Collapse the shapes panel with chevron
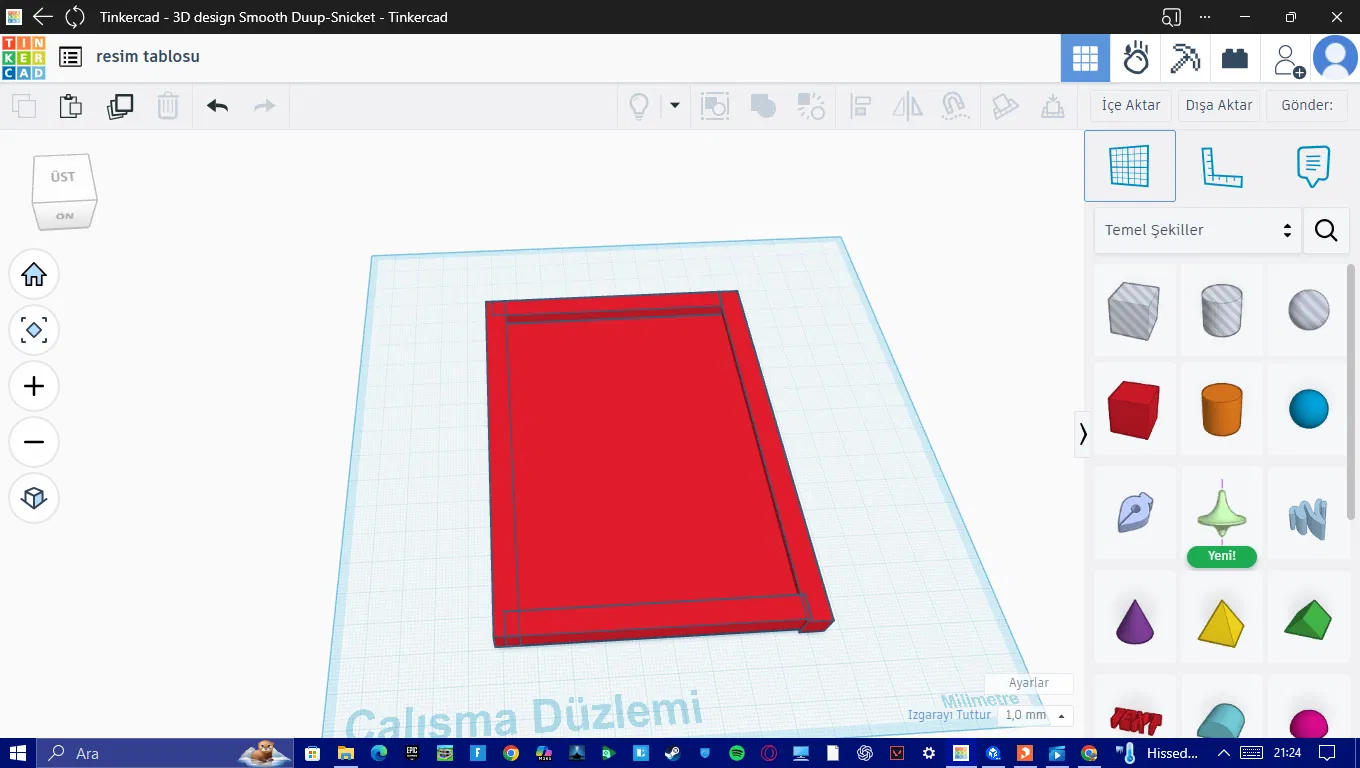Screen dimensions: 1360x768 click(x=1082, y=434)
